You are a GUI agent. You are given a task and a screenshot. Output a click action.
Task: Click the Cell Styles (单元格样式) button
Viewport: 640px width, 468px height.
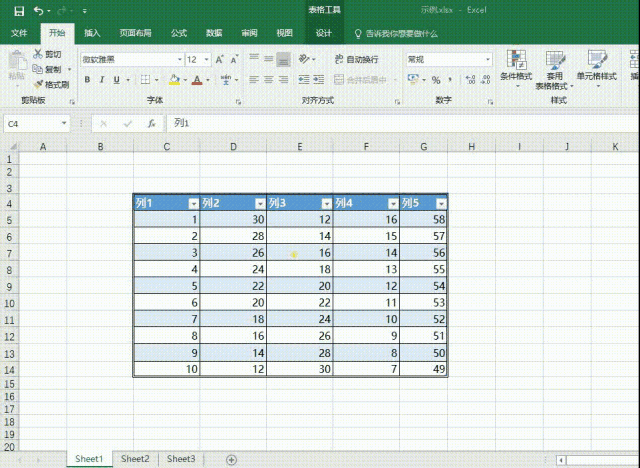(x=598, y=66)
